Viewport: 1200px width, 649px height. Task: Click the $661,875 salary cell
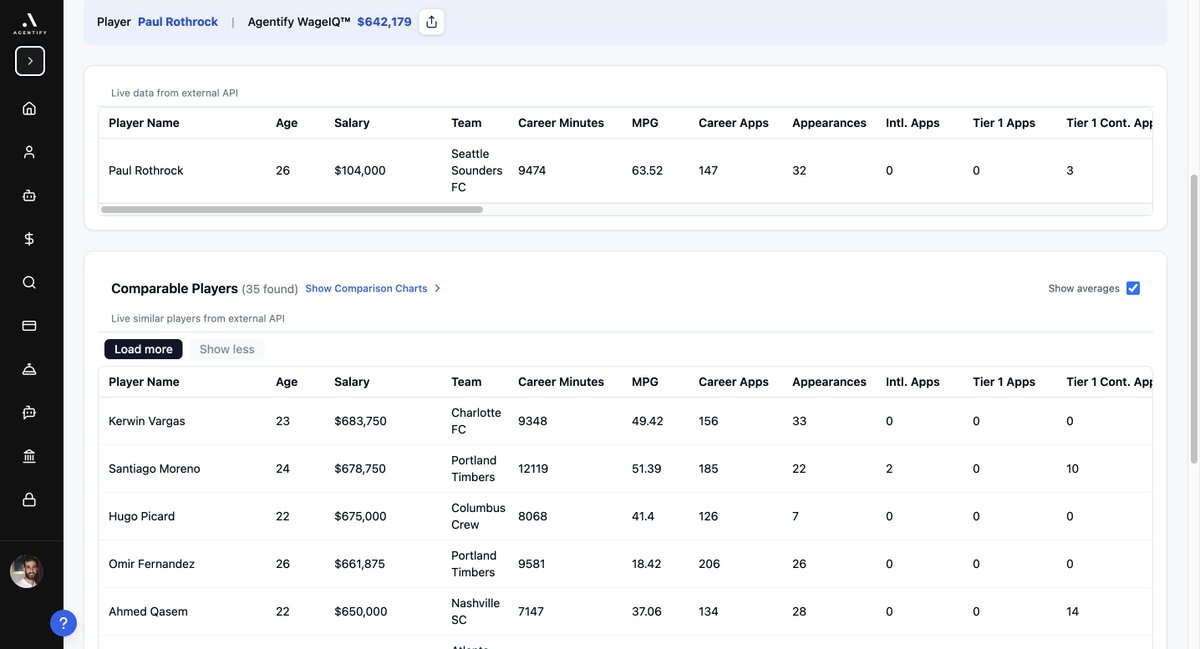click(360, 564)
